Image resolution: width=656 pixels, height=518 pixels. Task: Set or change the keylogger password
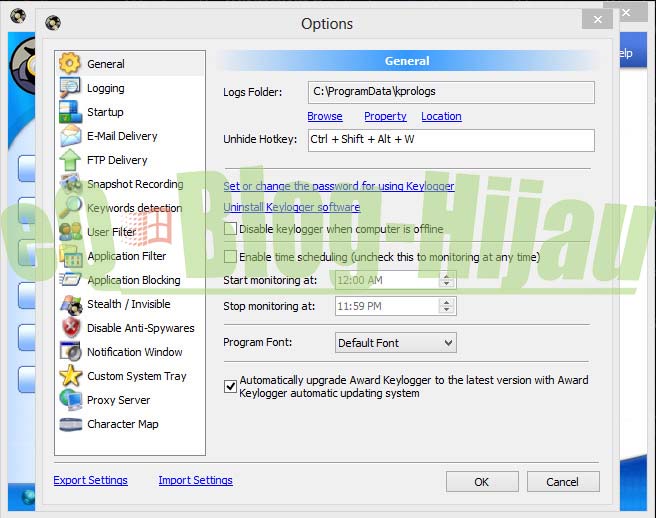click(x=339, y=186)
